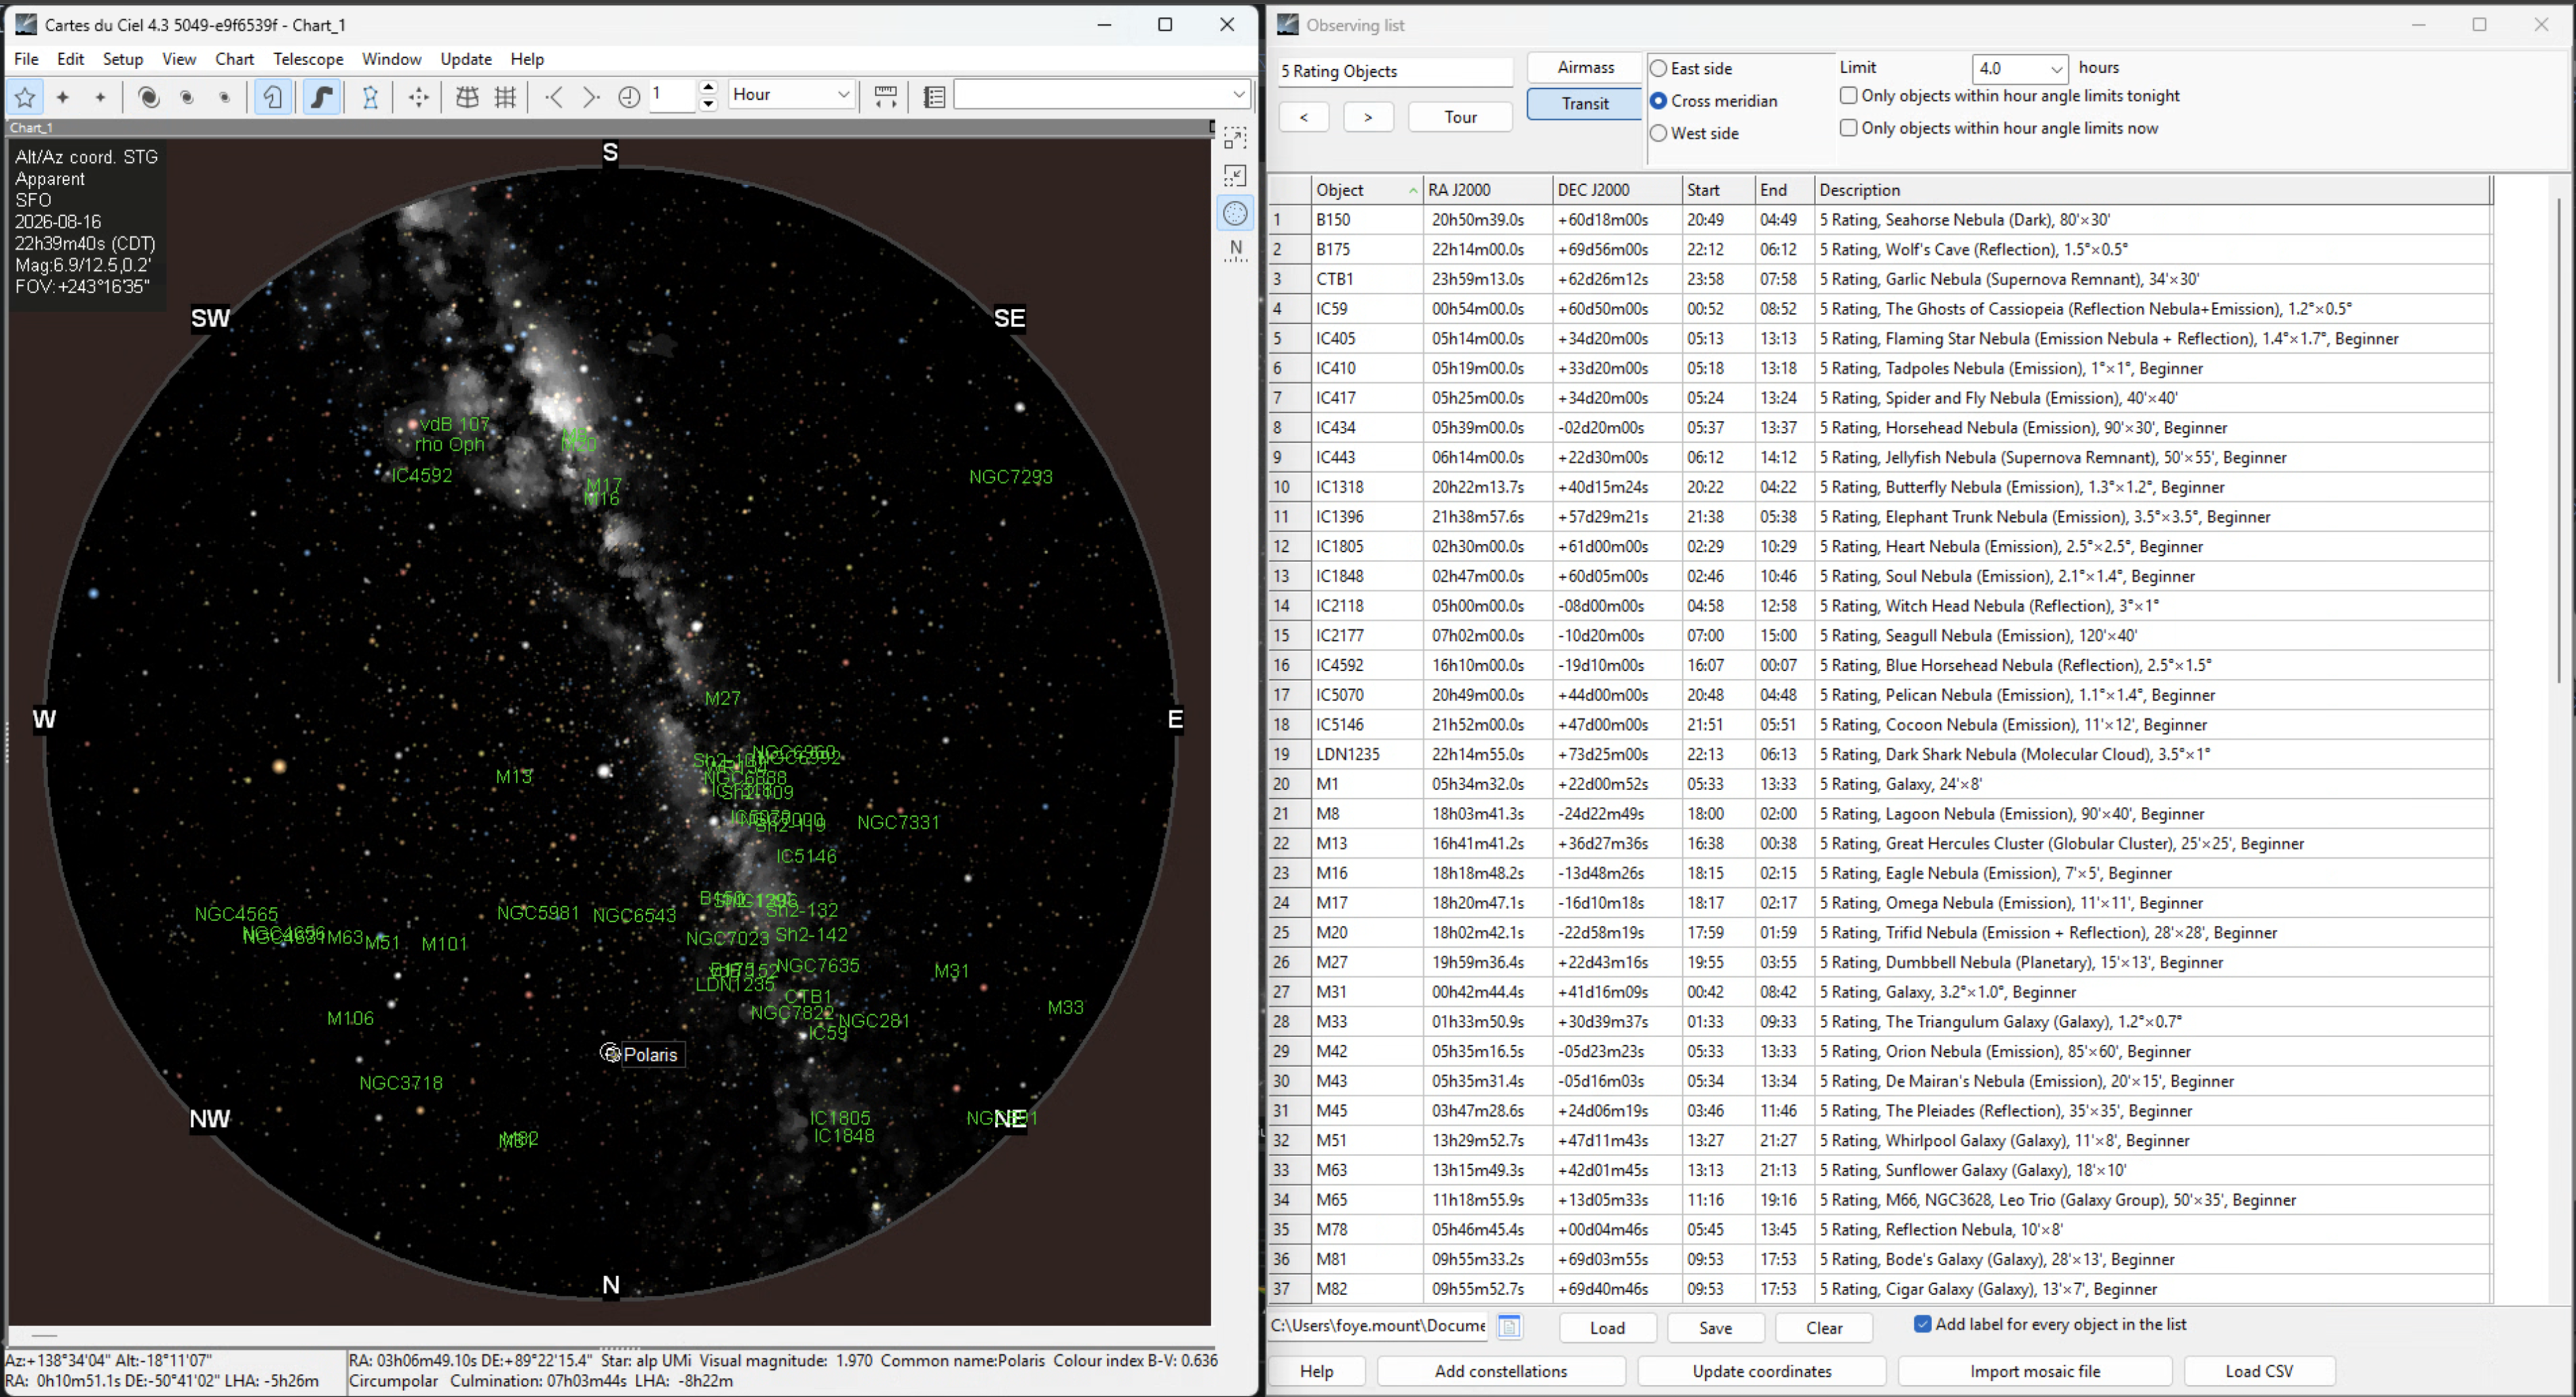2576x1397 pixels.
Task: Open the Chart menu
Action: tap(235, 59)
